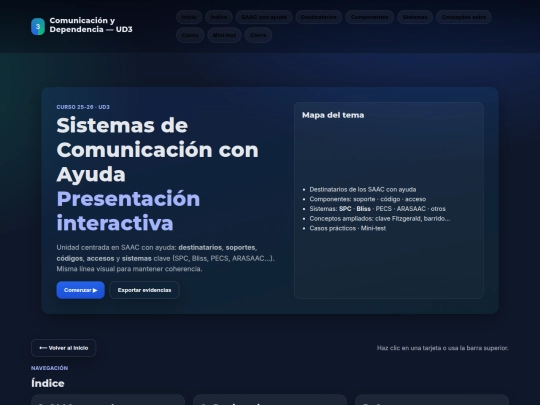540x405 pixels.
Task: Open the Casos nav pill
Action: pyautogui.click(x=190, y=35)
